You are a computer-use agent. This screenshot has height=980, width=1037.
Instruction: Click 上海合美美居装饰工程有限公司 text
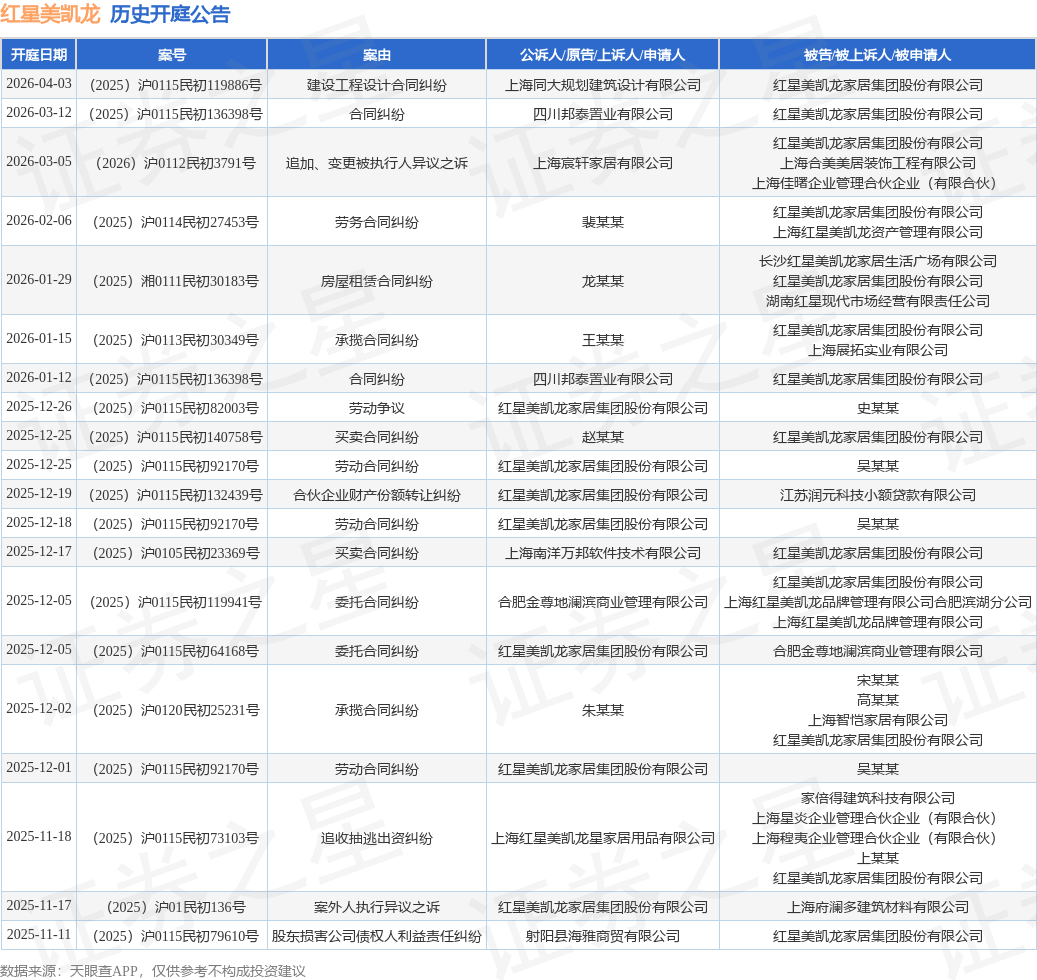point(878,163)
